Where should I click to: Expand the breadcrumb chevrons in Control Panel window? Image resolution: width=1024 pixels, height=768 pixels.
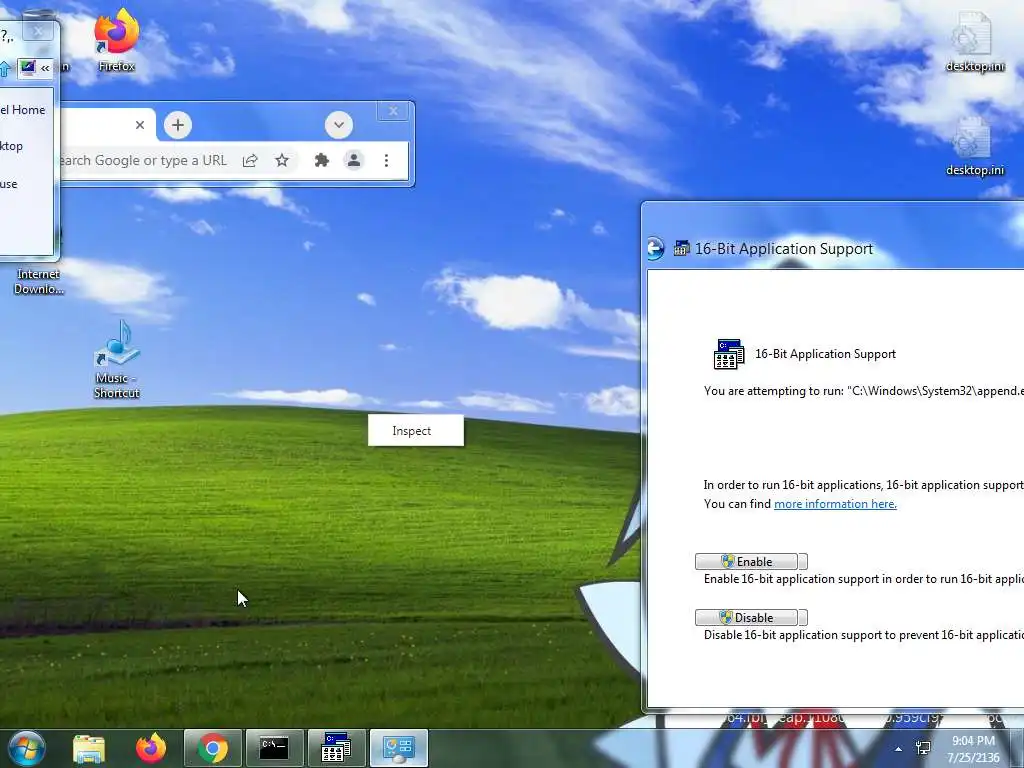pos(45,68)
